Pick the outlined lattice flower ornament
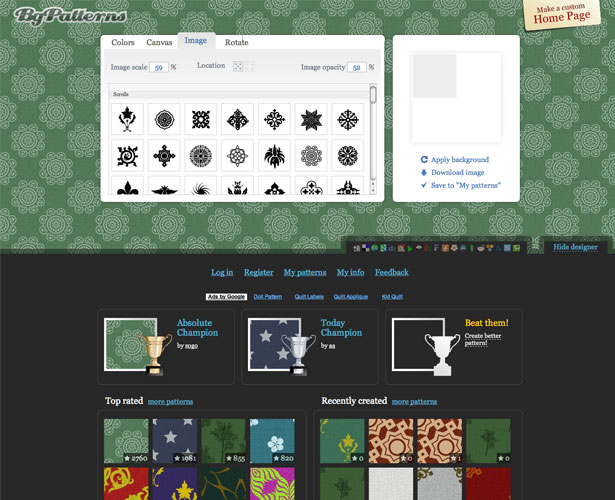Viewport: 615px width, 500px height. tap(237, 156)
